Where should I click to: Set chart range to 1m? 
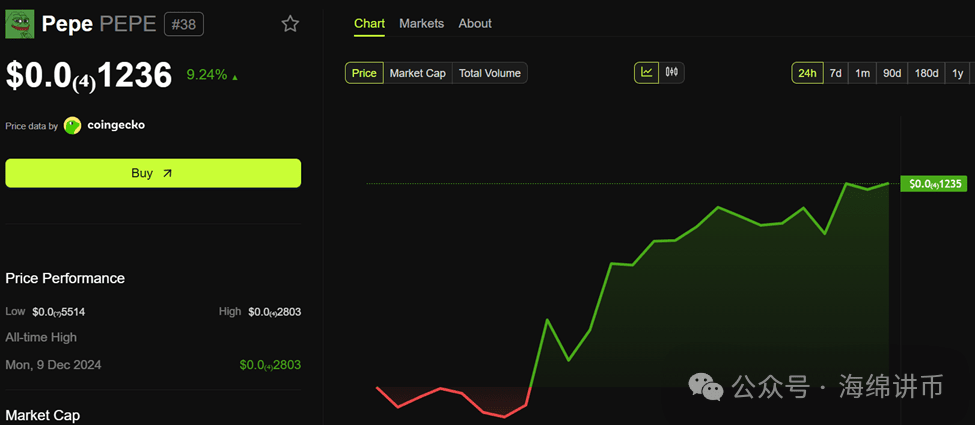[862, 73]
